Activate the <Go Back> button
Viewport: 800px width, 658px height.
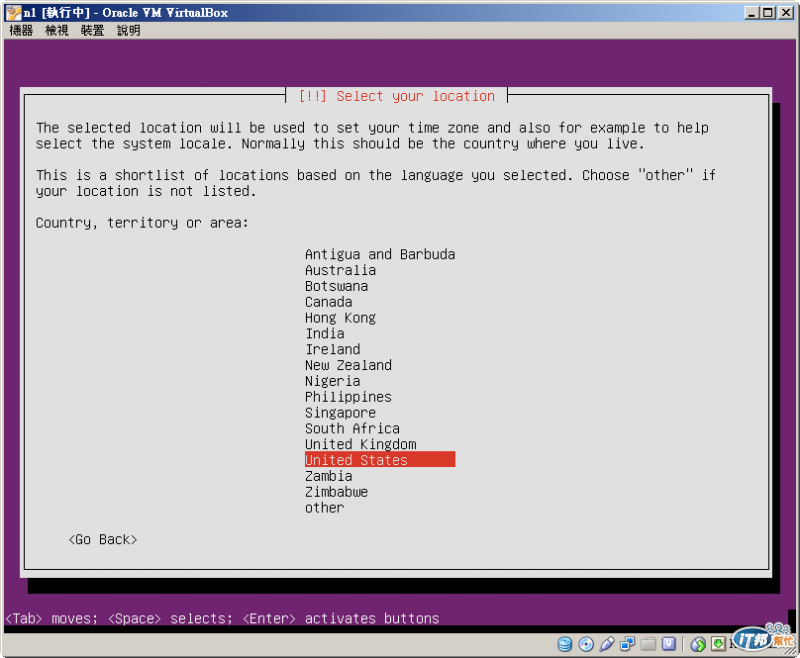(103, 540)
